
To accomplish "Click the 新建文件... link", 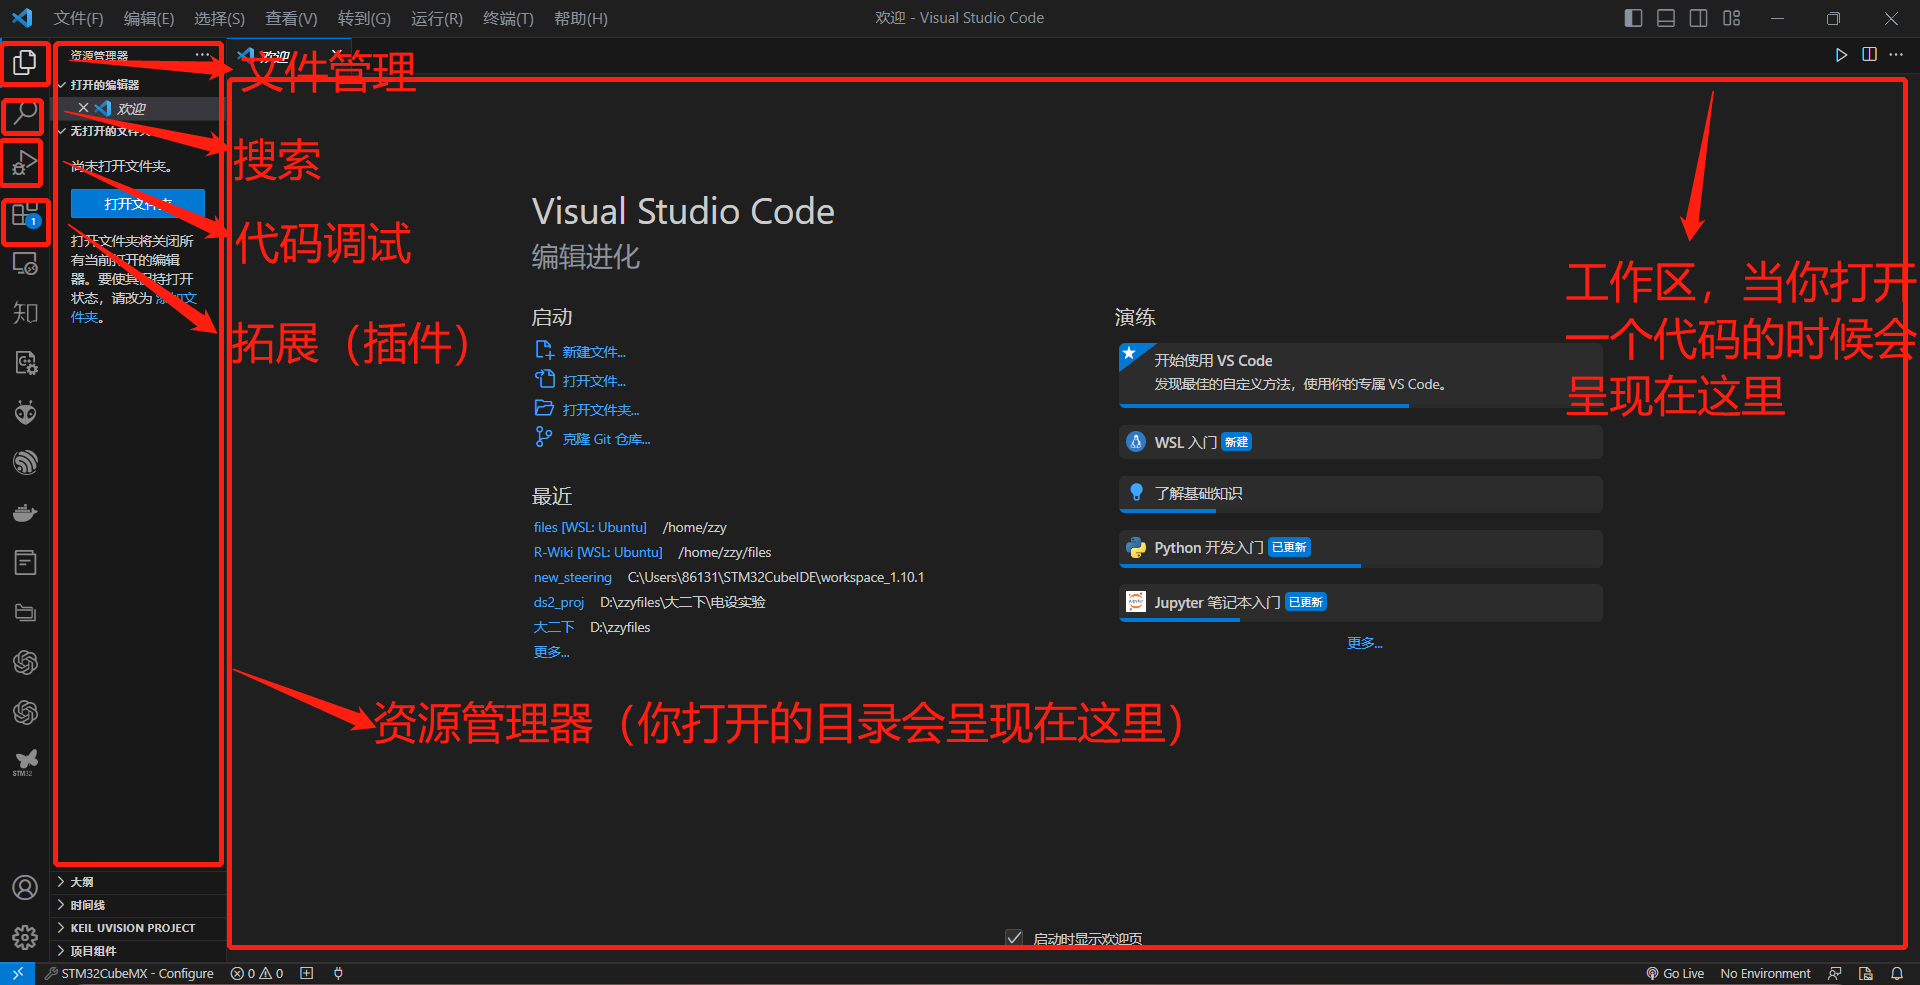I will click(x=593, y=352).
